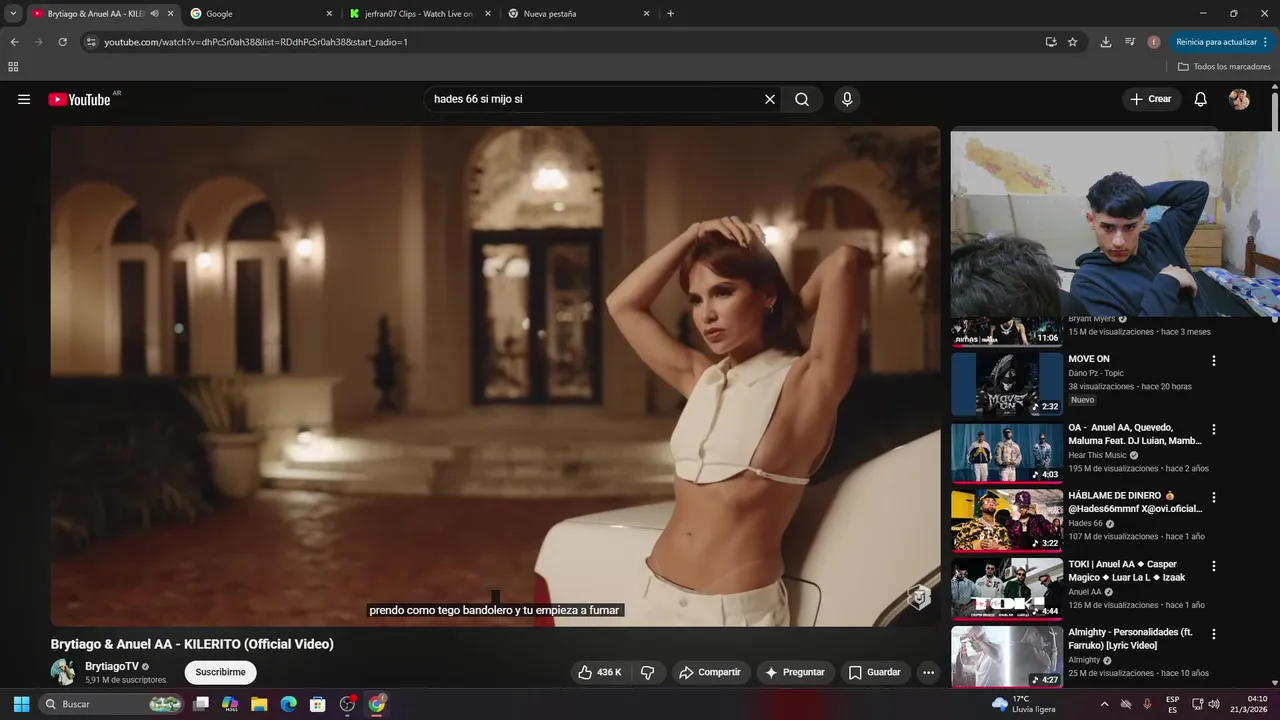The width and height of the screenshot is (1280, 720).
Task: Start voice search with microphone
Action: [x=847, y=99]
